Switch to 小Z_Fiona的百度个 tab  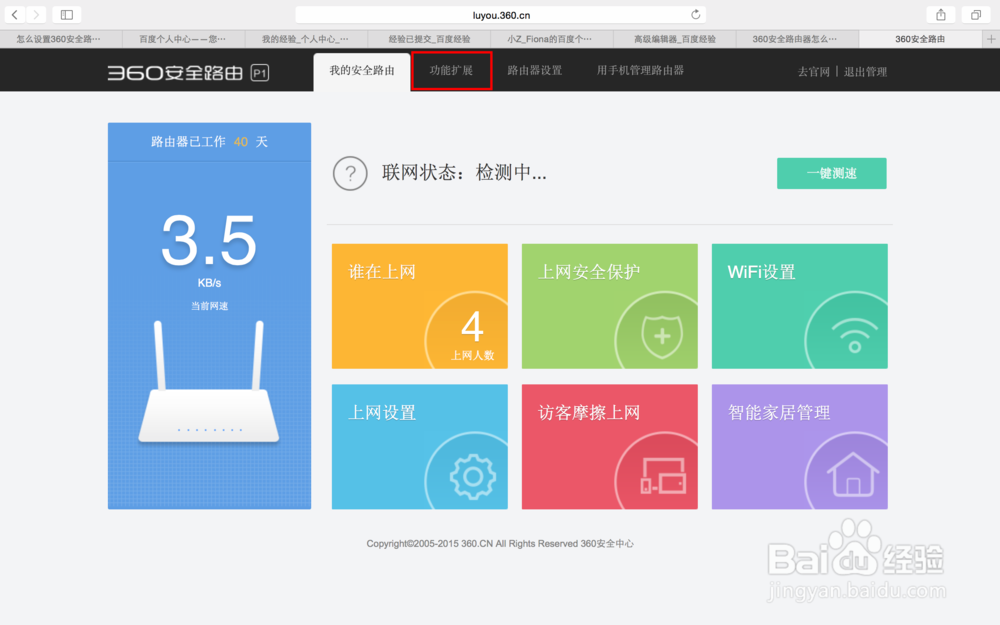point(552,39)
